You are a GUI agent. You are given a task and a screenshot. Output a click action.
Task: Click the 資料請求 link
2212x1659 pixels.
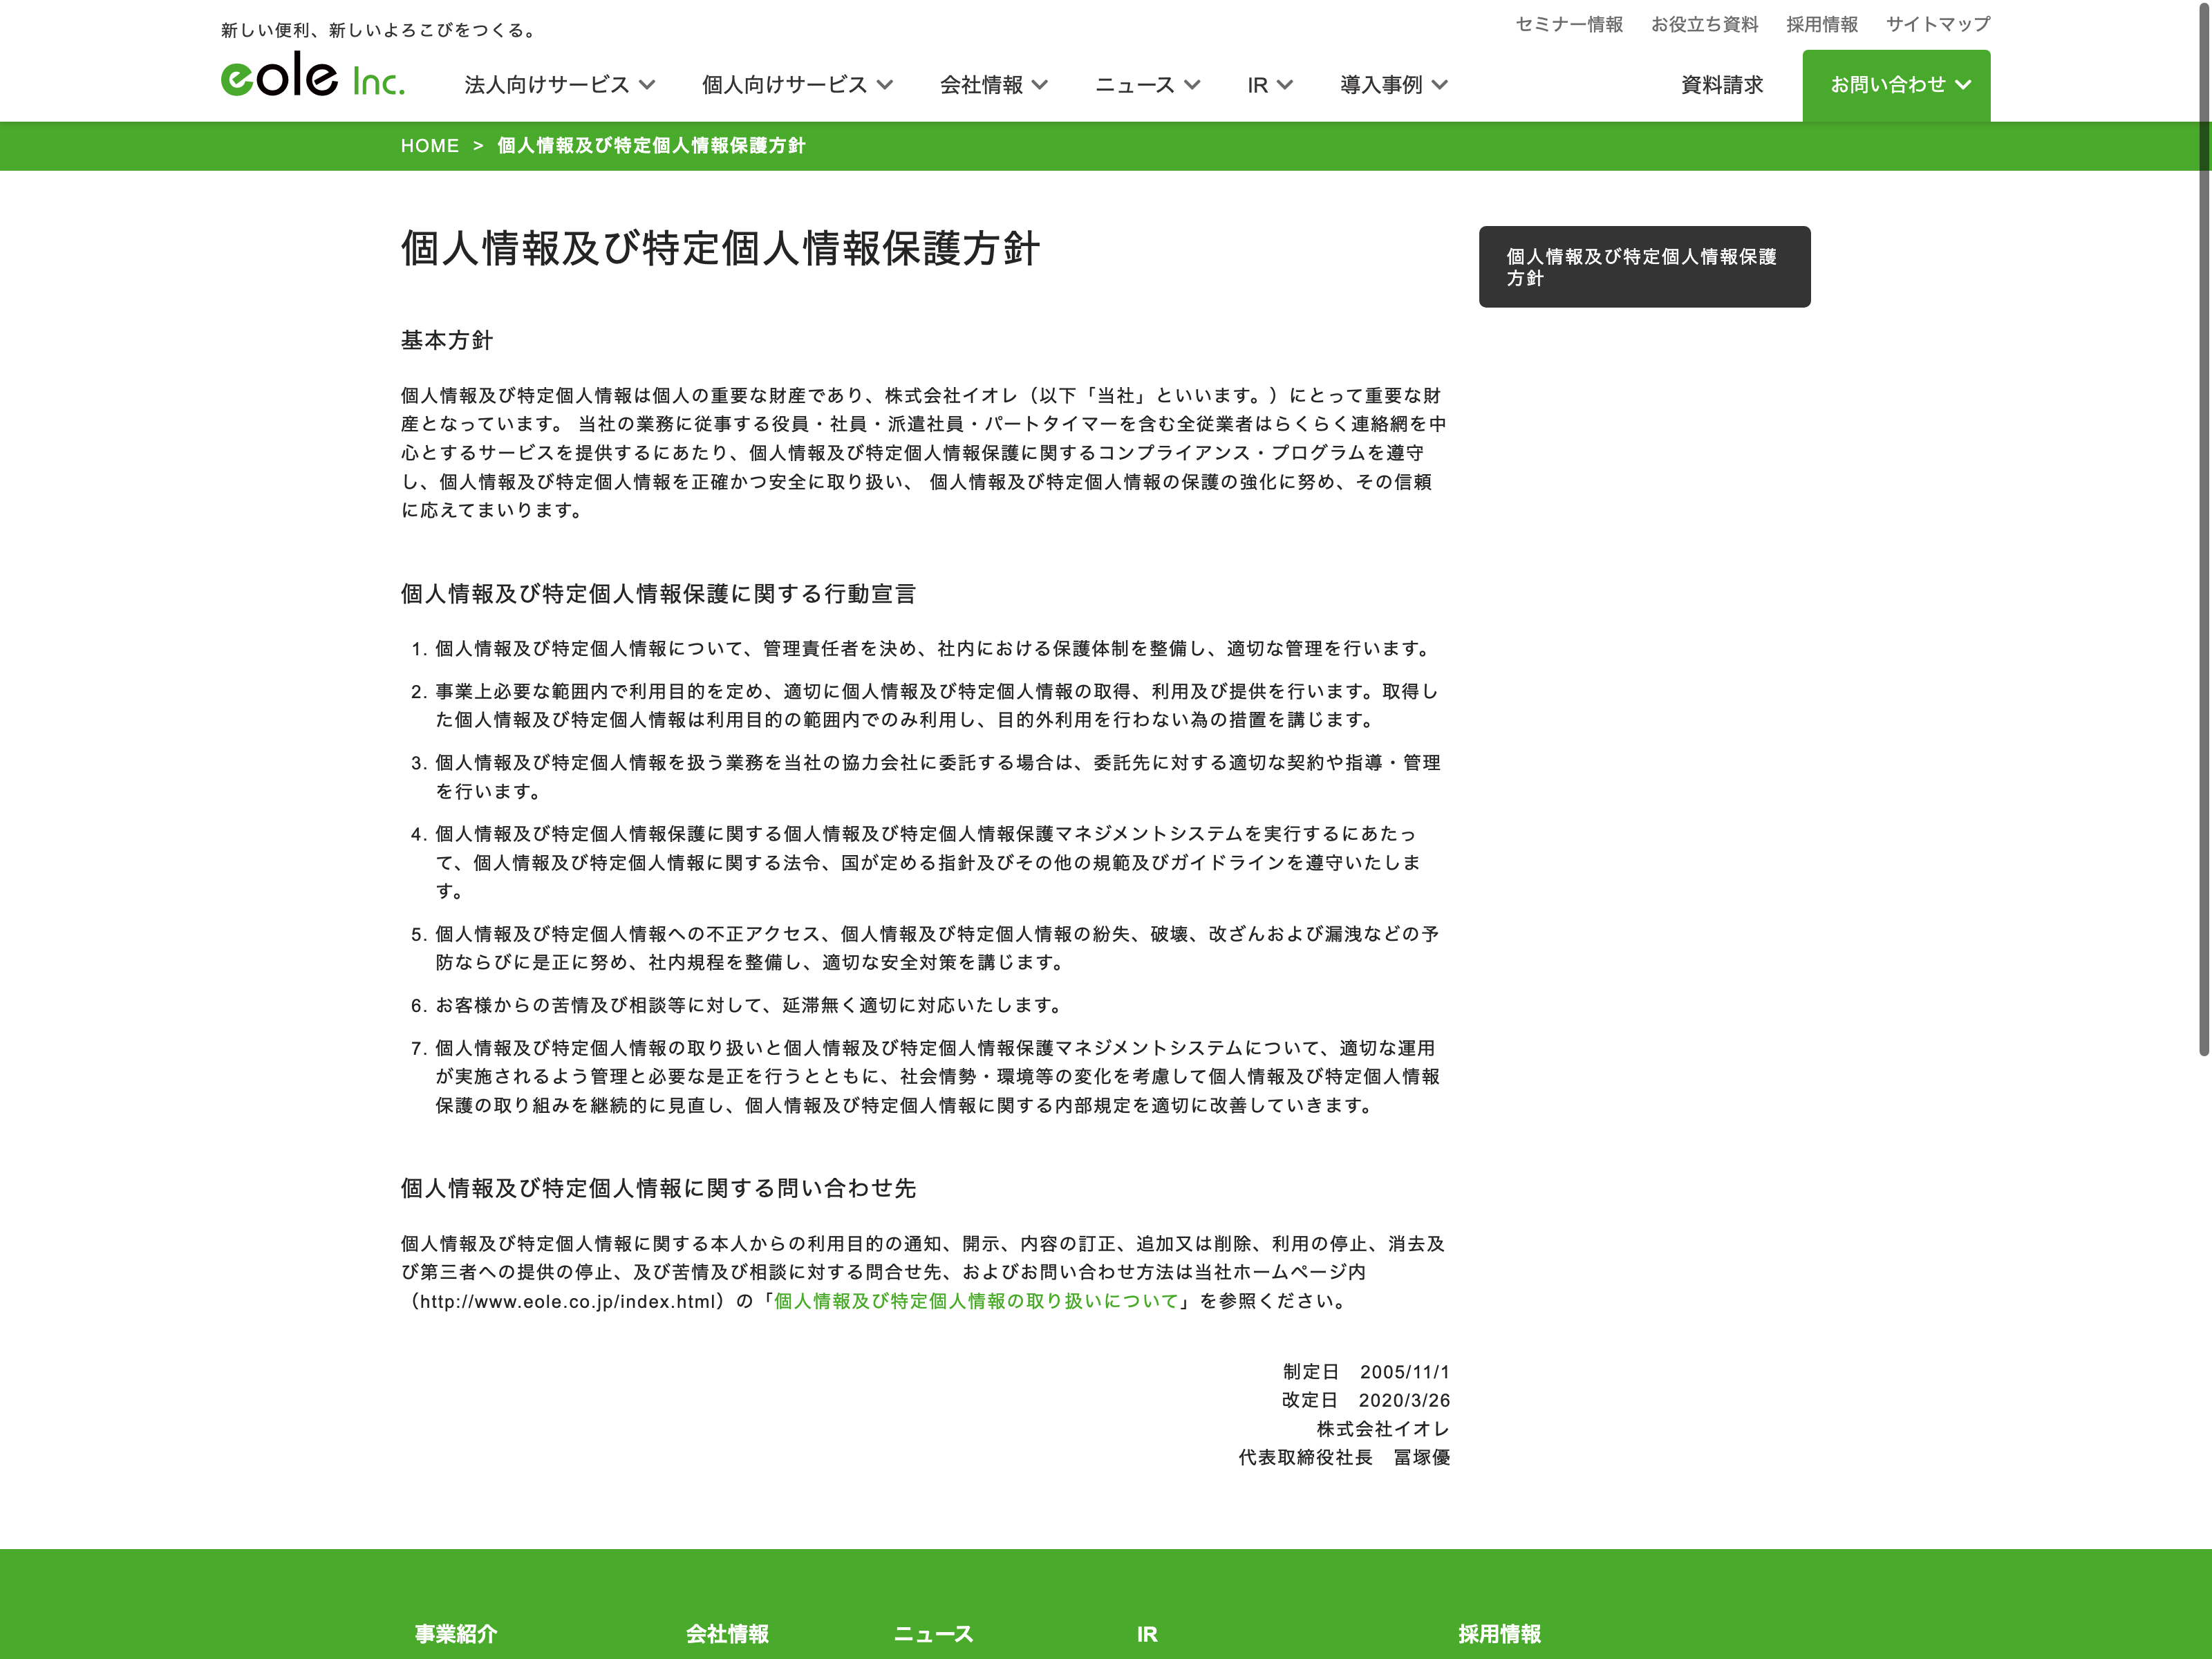[1721, 85]
